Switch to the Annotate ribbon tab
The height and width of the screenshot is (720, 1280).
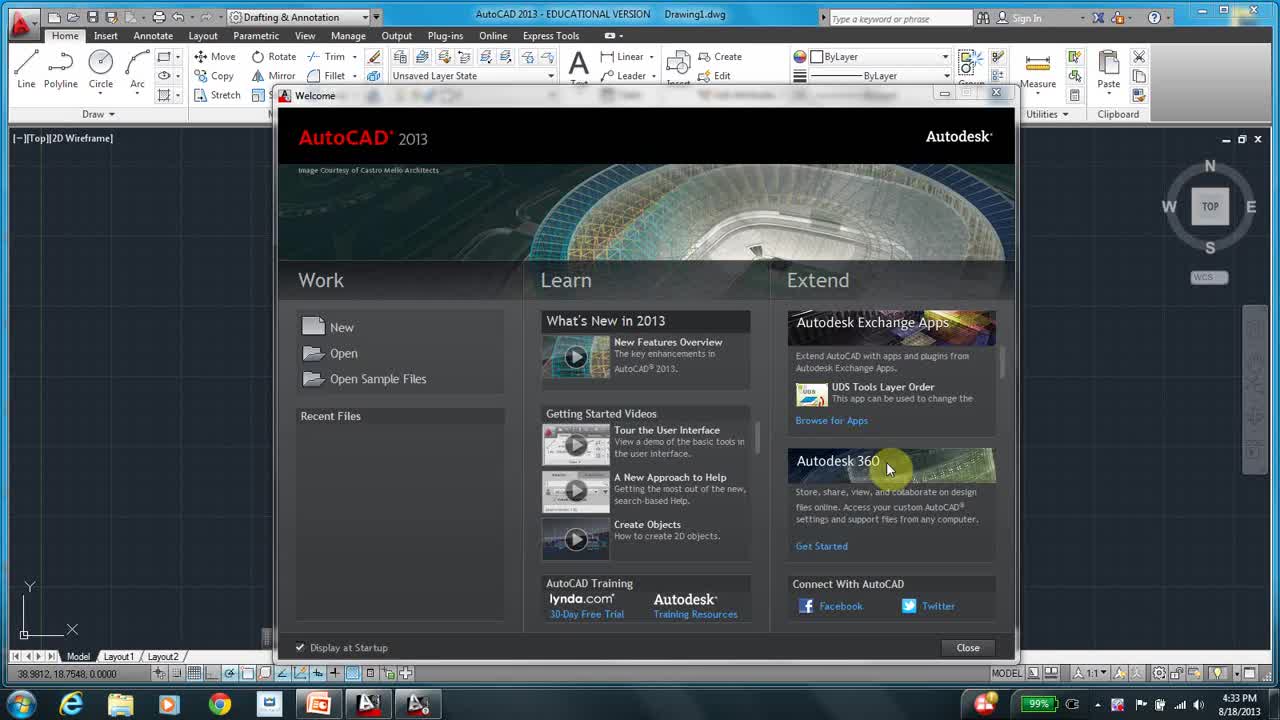[x=153, y=36]
